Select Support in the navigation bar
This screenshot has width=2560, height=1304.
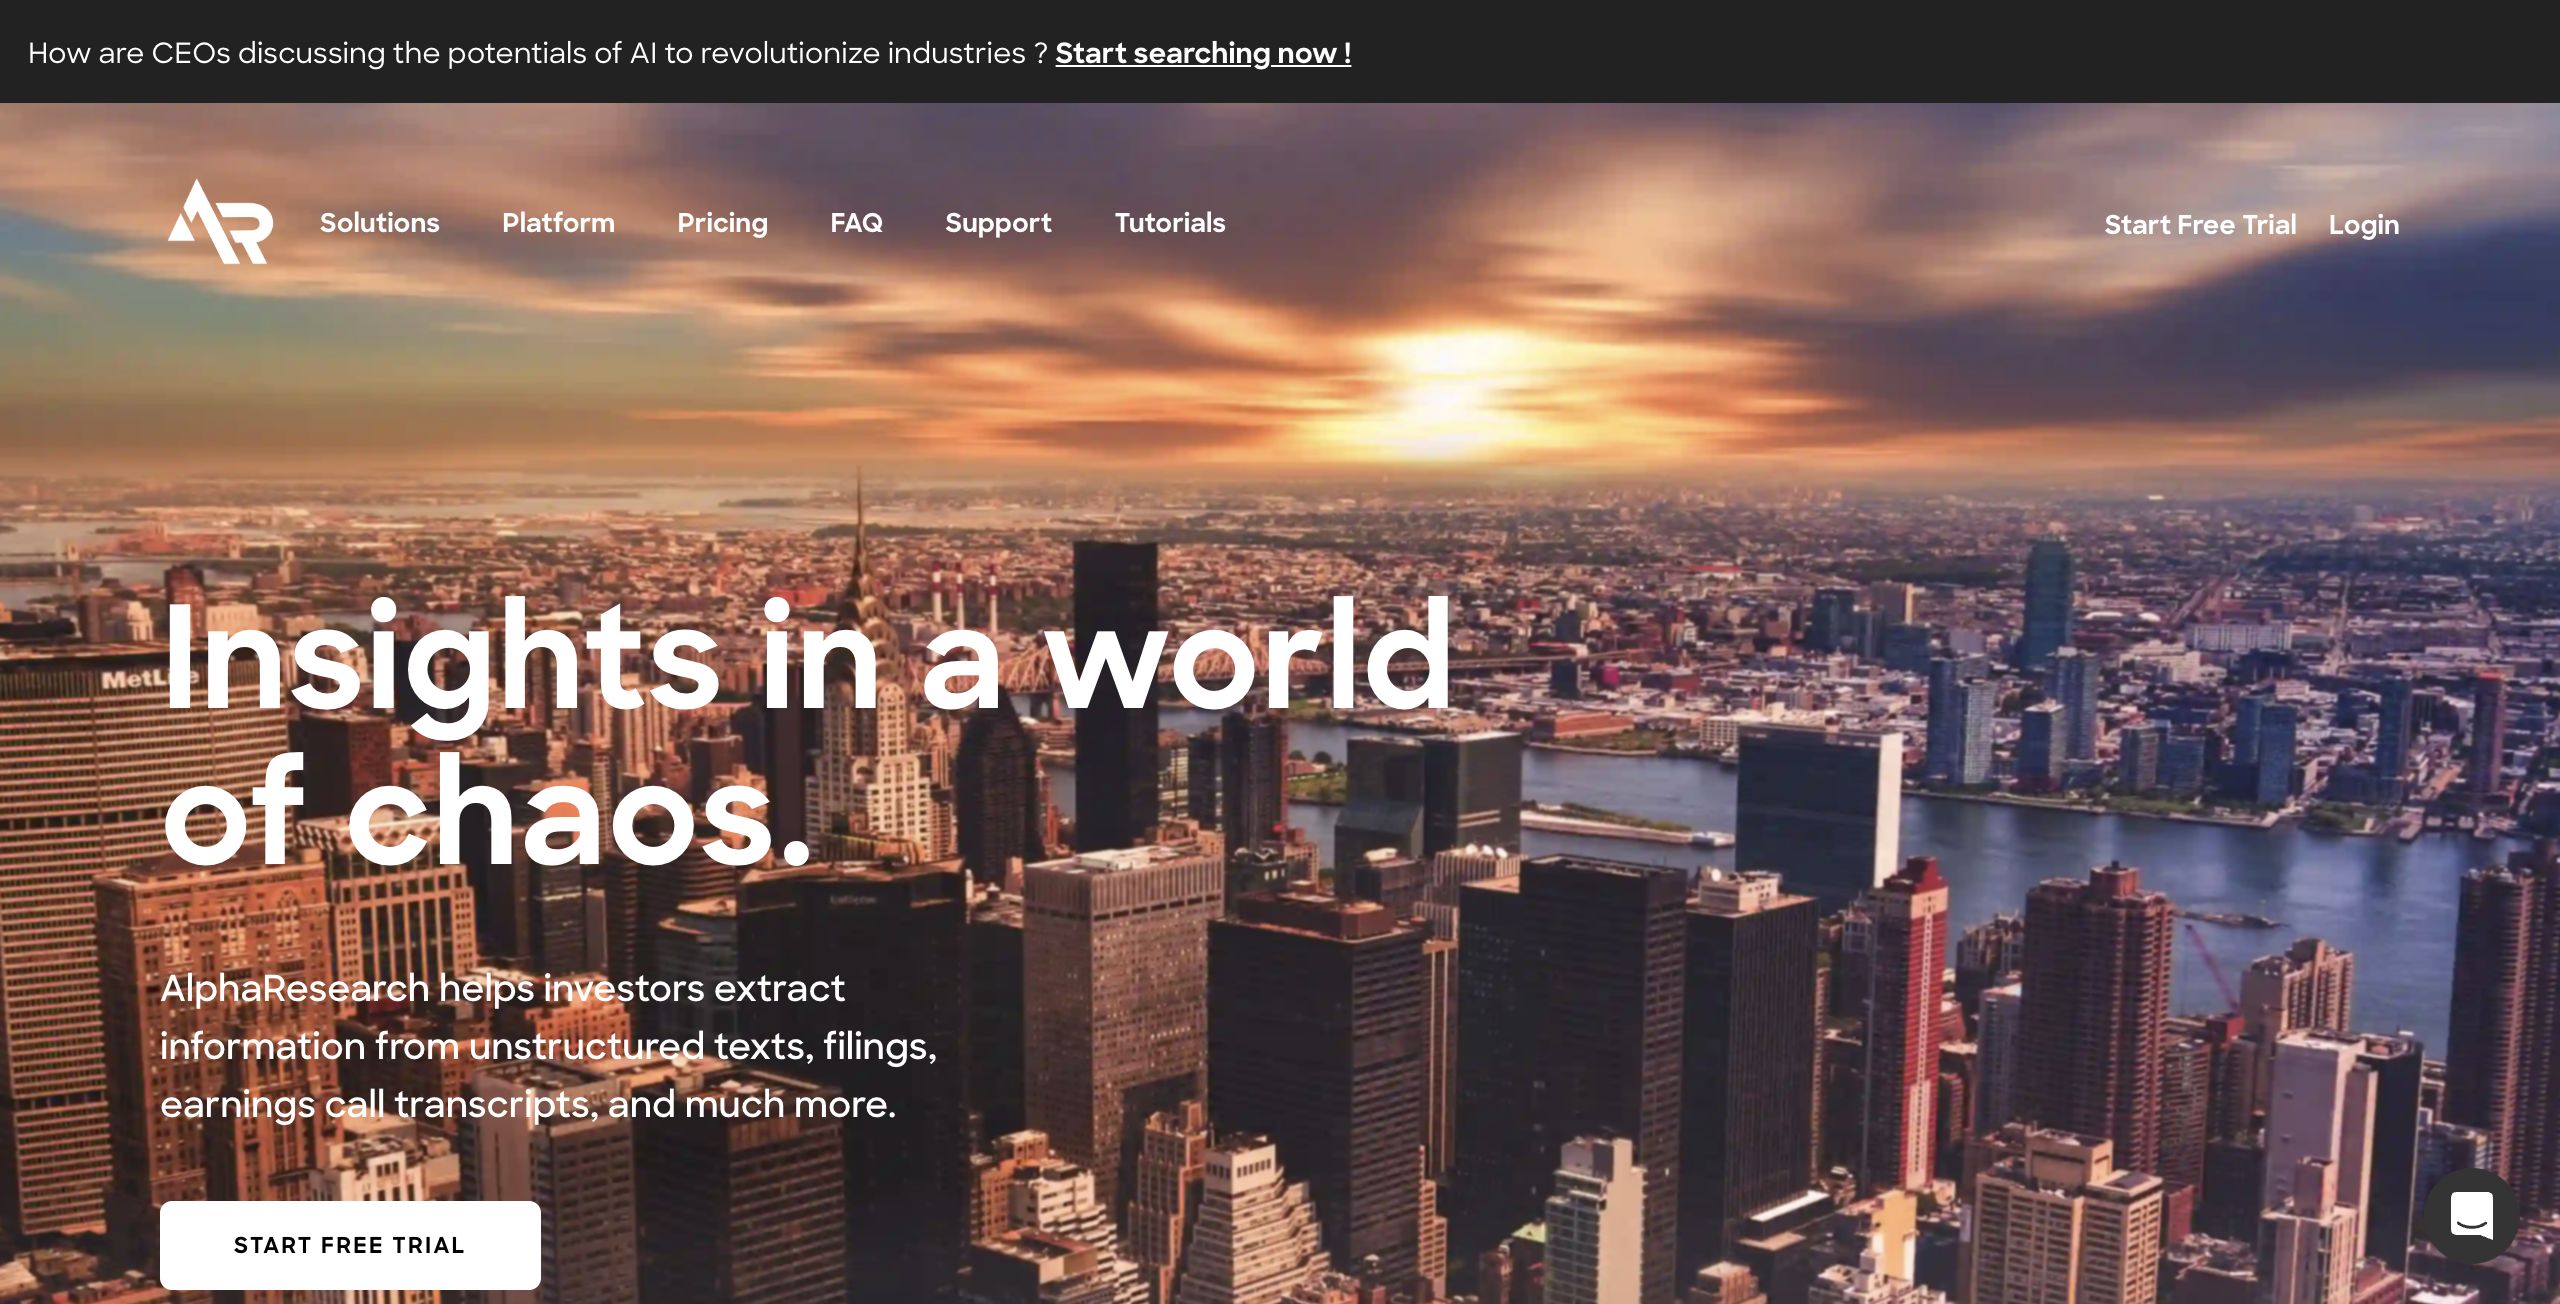(998, 223)
